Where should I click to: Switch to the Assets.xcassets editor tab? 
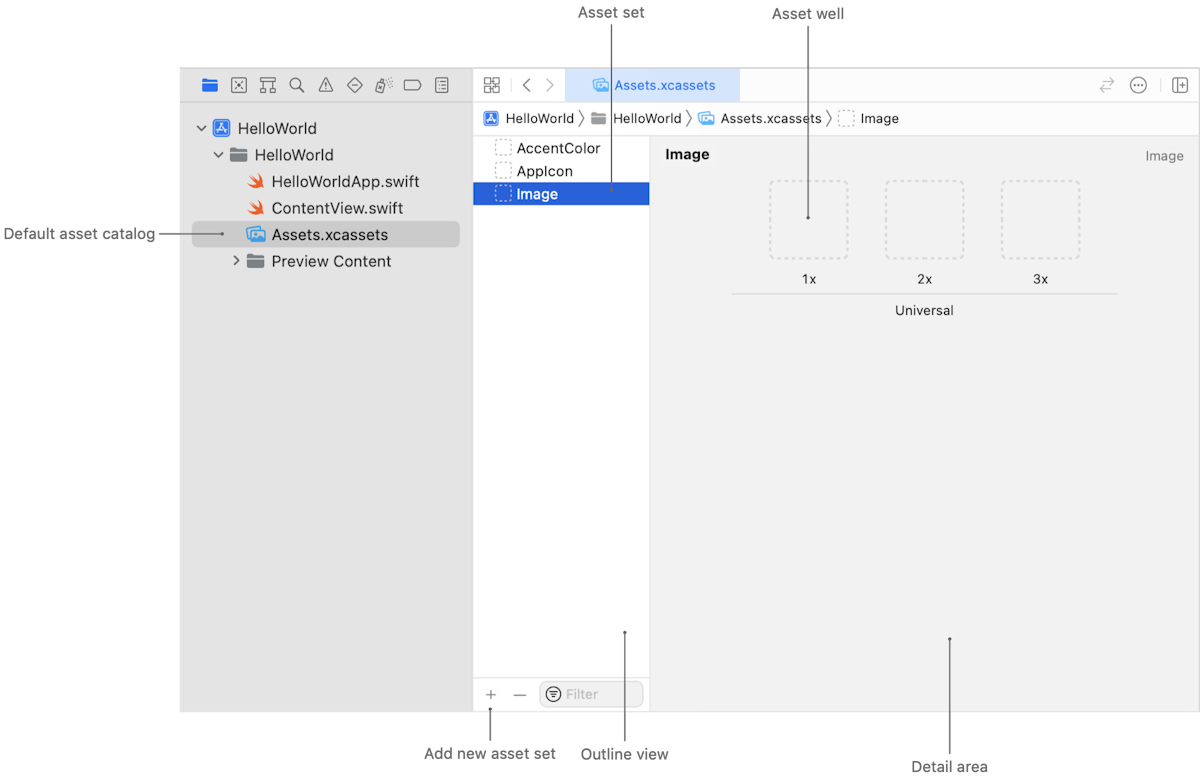pyautogui.click(x=653, y=86)
